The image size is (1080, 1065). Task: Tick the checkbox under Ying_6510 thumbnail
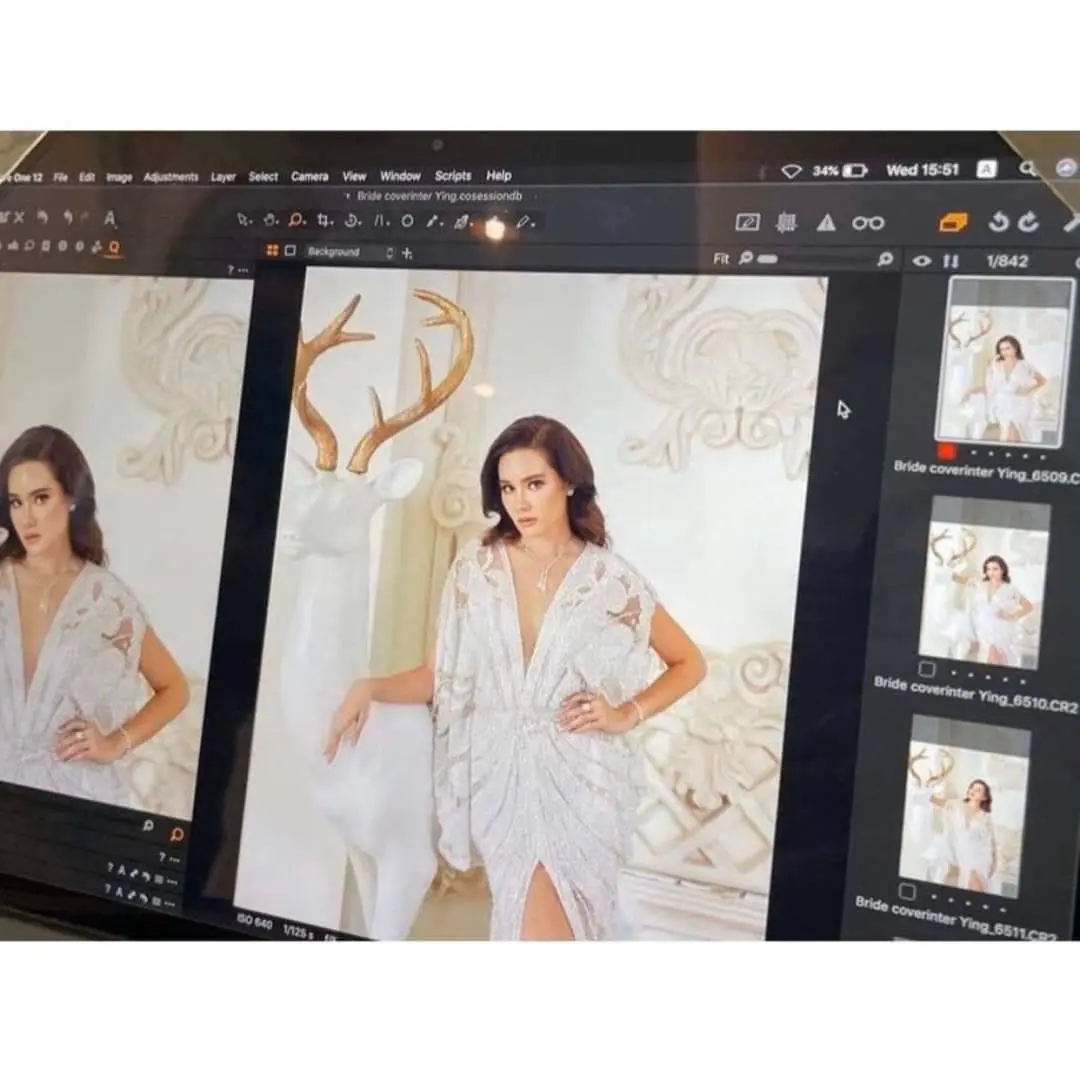click(x=927, y=669)
